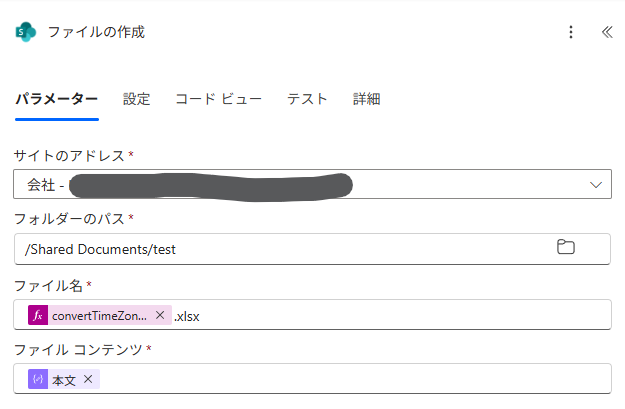Click after .xlsx in ファイル名 field
Screen dimensions: 625x409
pyautogui.click(x=400, y=315)
